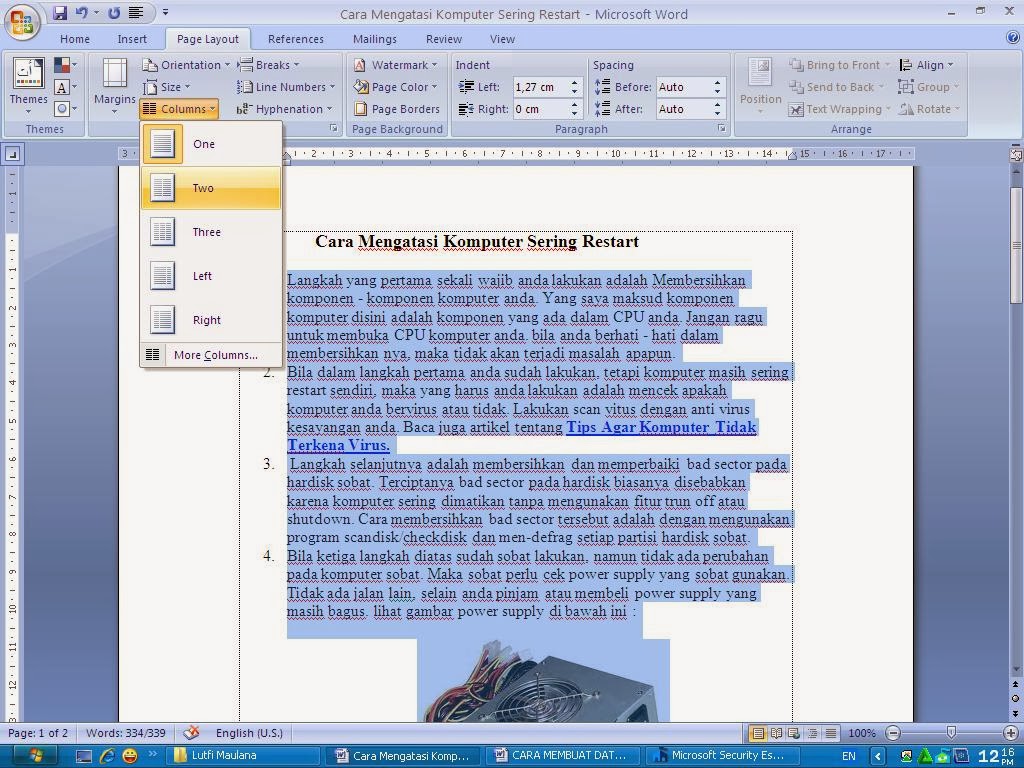This screenshot has width=1024, height=768.
Task: Open Watermark dropdown
Action: 395,65
